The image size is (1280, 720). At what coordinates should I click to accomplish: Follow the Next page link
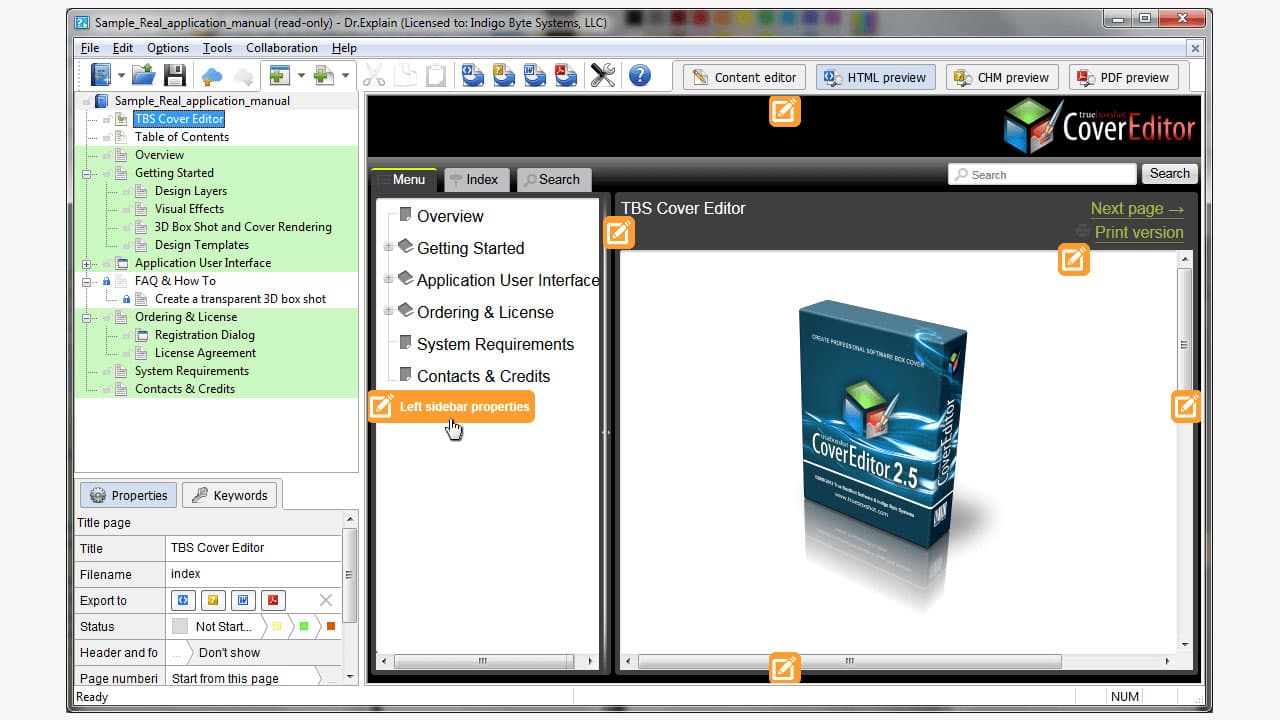point(1136,208)
